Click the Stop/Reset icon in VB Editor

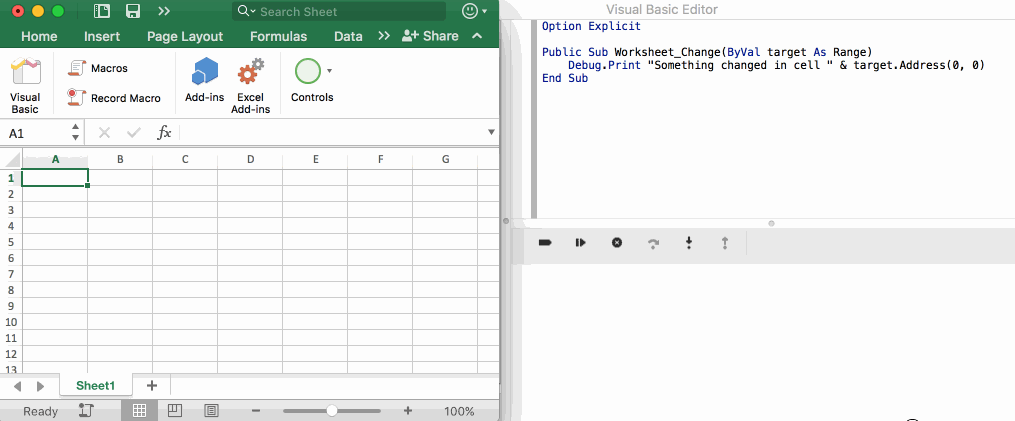click(x=617, y=243)
